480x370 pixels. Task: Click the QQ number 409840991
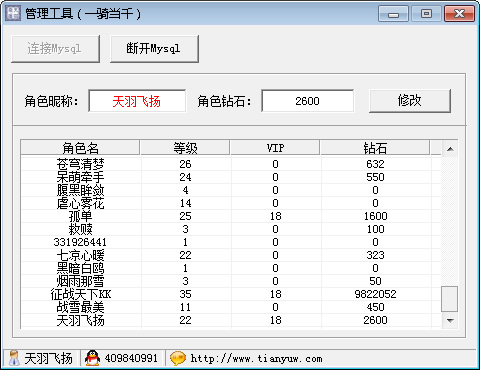pos(131,358)
